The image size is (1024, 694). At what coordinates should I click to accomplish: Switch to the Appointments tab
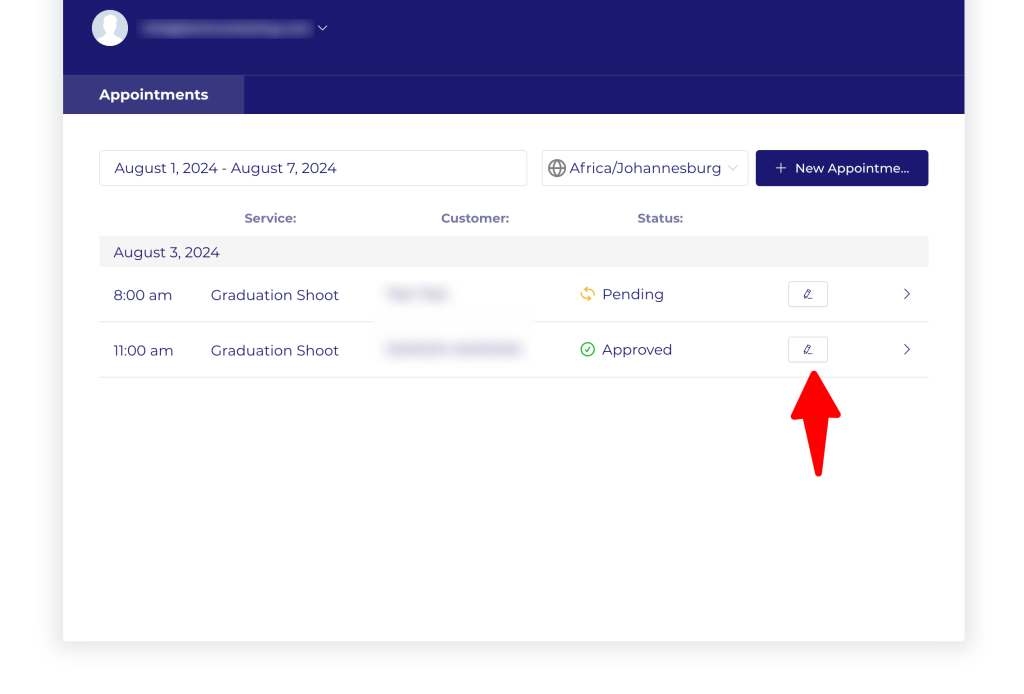(x=153, y=95)
